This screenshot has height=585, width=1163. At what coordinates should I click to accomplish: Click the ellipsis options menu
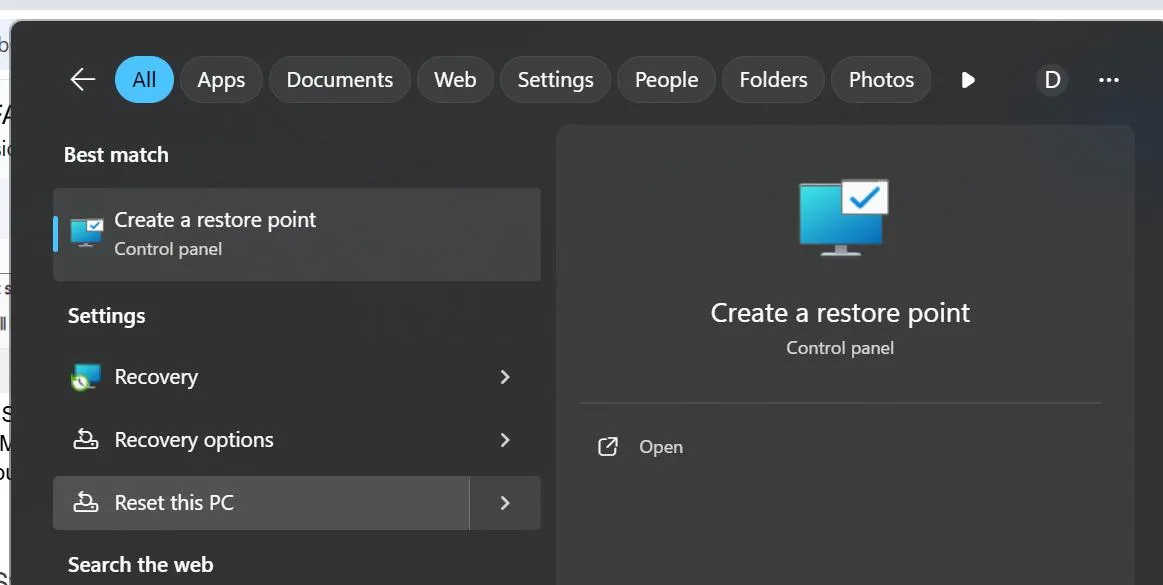tap(1108, 80)
